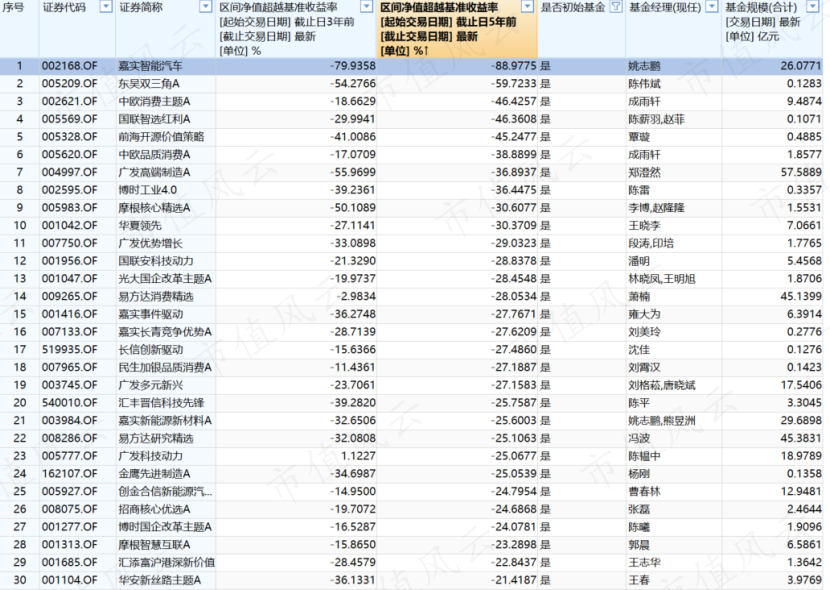
Task: Select fund name 民生加银品质消费A
Action: point(165,367)
